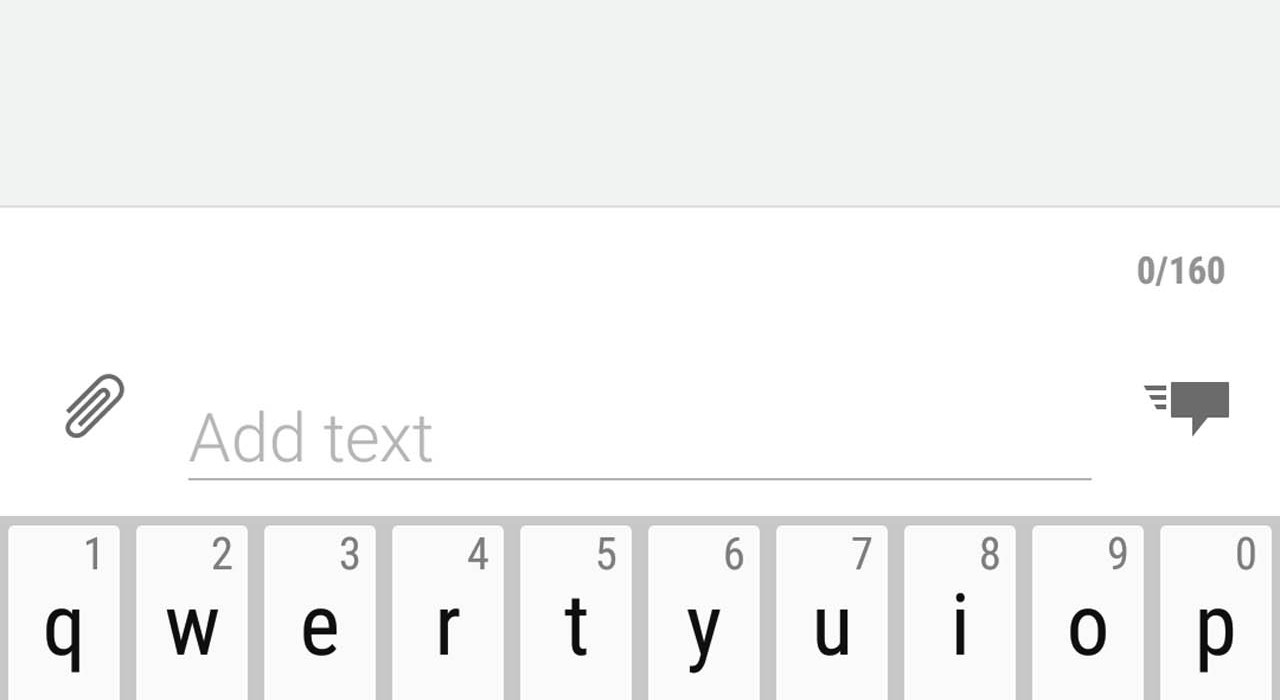Tap the t key on keyboard
Image resolution: width=1280 pixels, height=700 pixels.
pos(576,612)
